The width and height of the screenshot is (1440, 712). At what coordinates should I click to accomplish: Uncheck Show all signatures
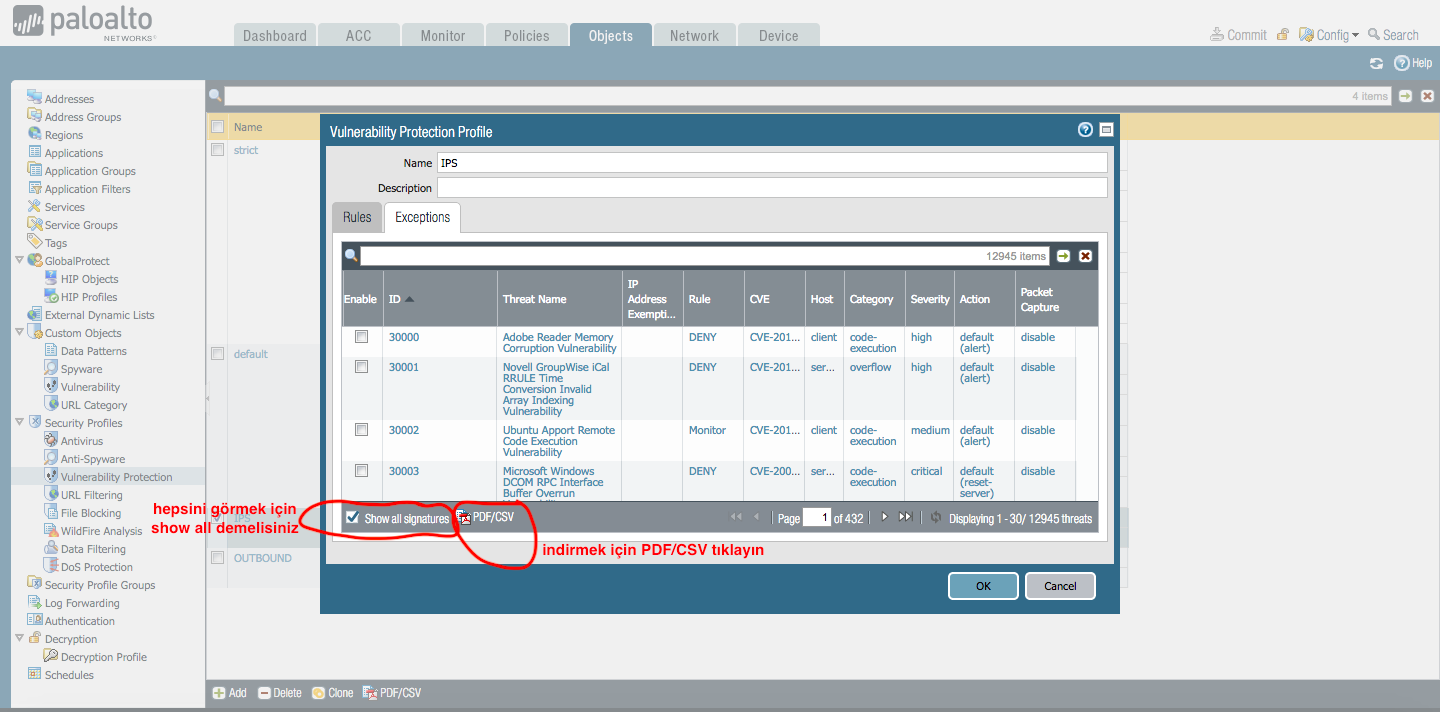click(x=352, y=518)
